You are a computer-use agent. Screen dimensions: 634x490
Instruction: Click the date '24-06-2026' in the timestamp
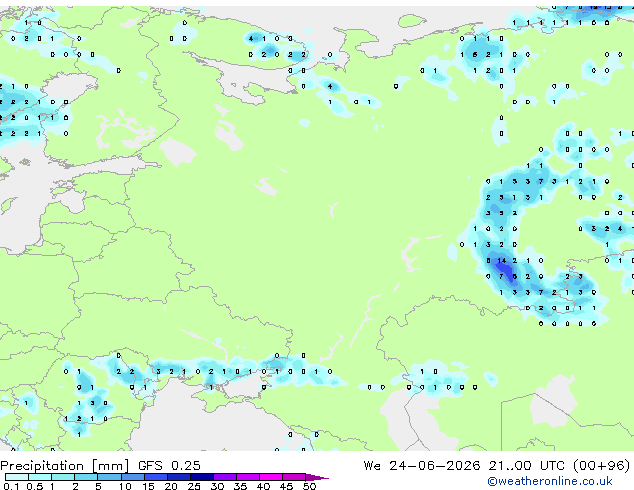click(x=435, y=466)
